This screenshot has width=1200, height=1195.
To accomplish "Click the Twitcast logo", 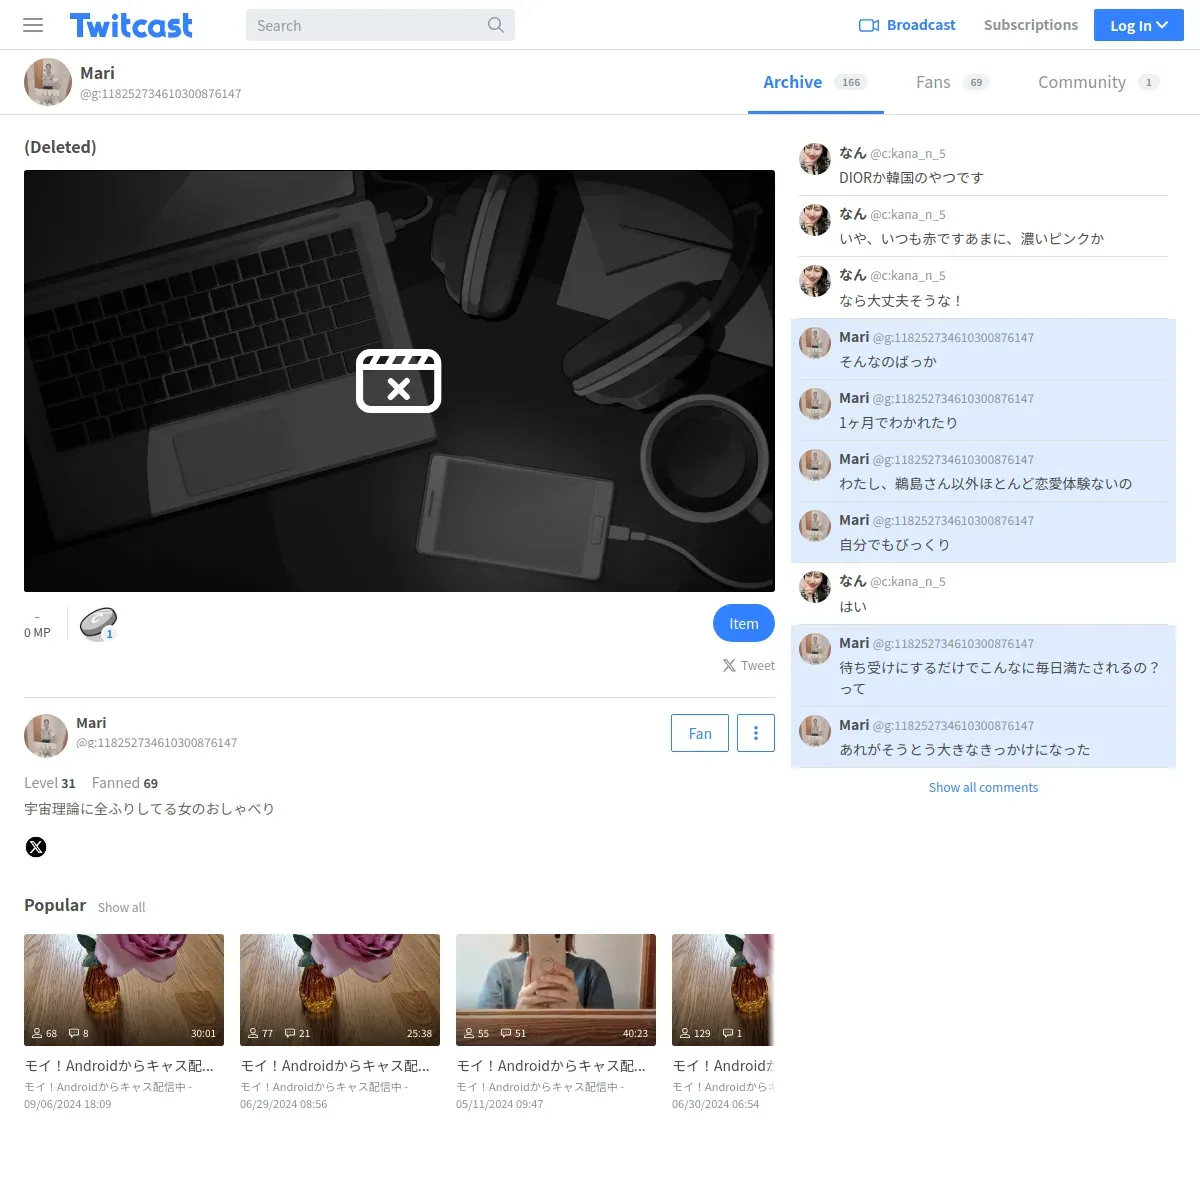I will click(131, 25).
